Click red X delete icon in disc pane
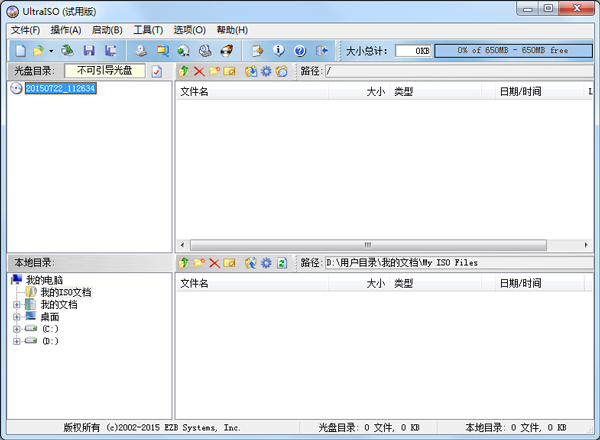The width and height of the screenshot is (600, 440). (x=199, y=72)
